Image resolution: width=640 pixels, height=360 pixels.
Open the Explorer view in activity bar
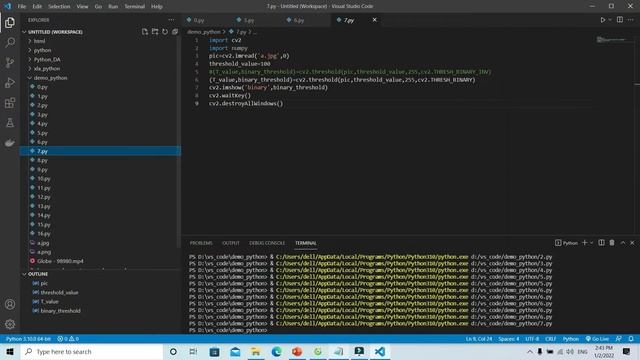pos(10,23)
